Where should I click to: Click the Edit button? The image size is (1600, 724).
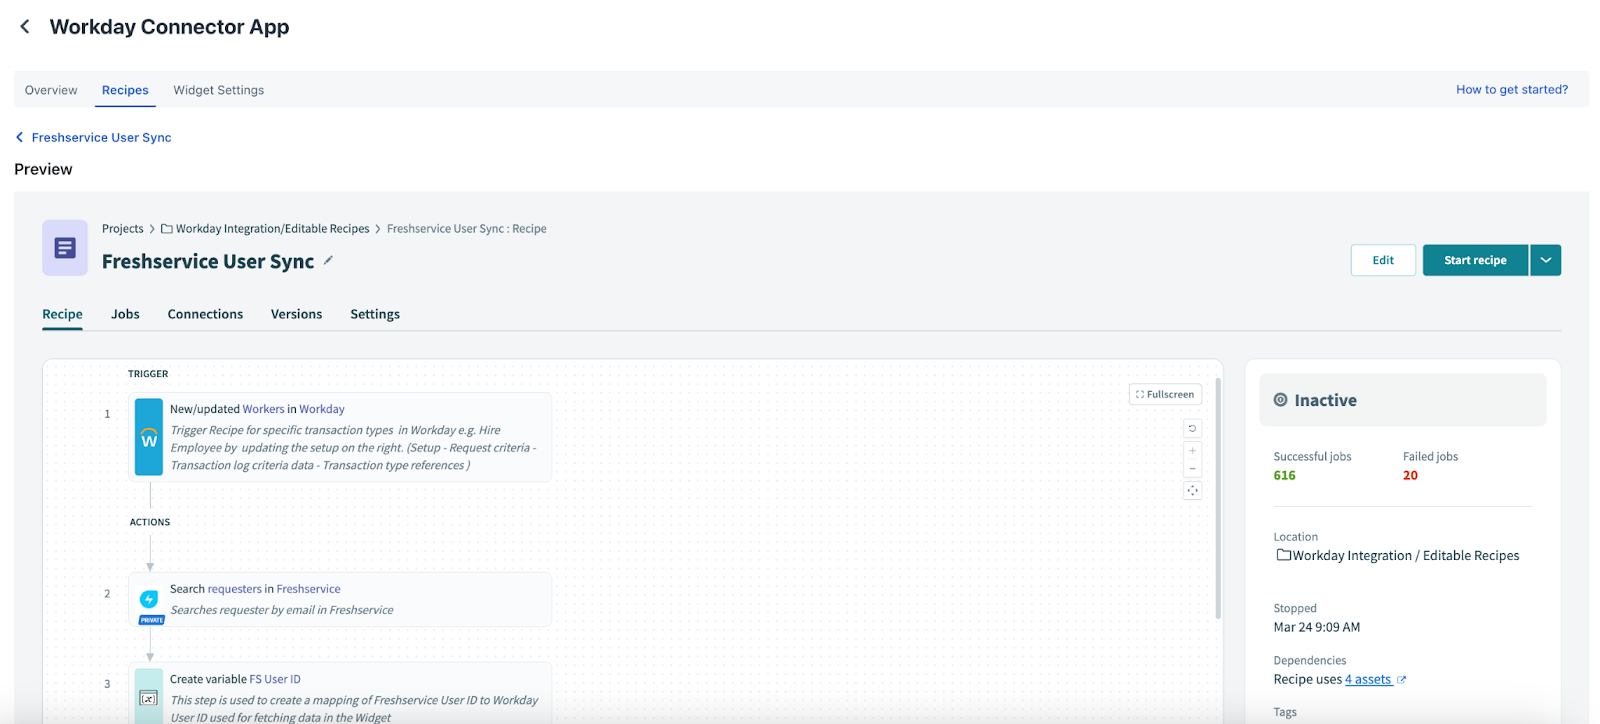pos(1383,260)
